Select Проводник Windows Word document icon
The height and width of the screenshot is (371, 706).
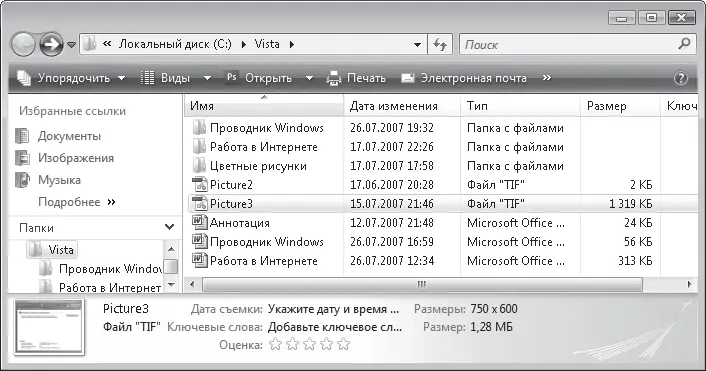199,242
